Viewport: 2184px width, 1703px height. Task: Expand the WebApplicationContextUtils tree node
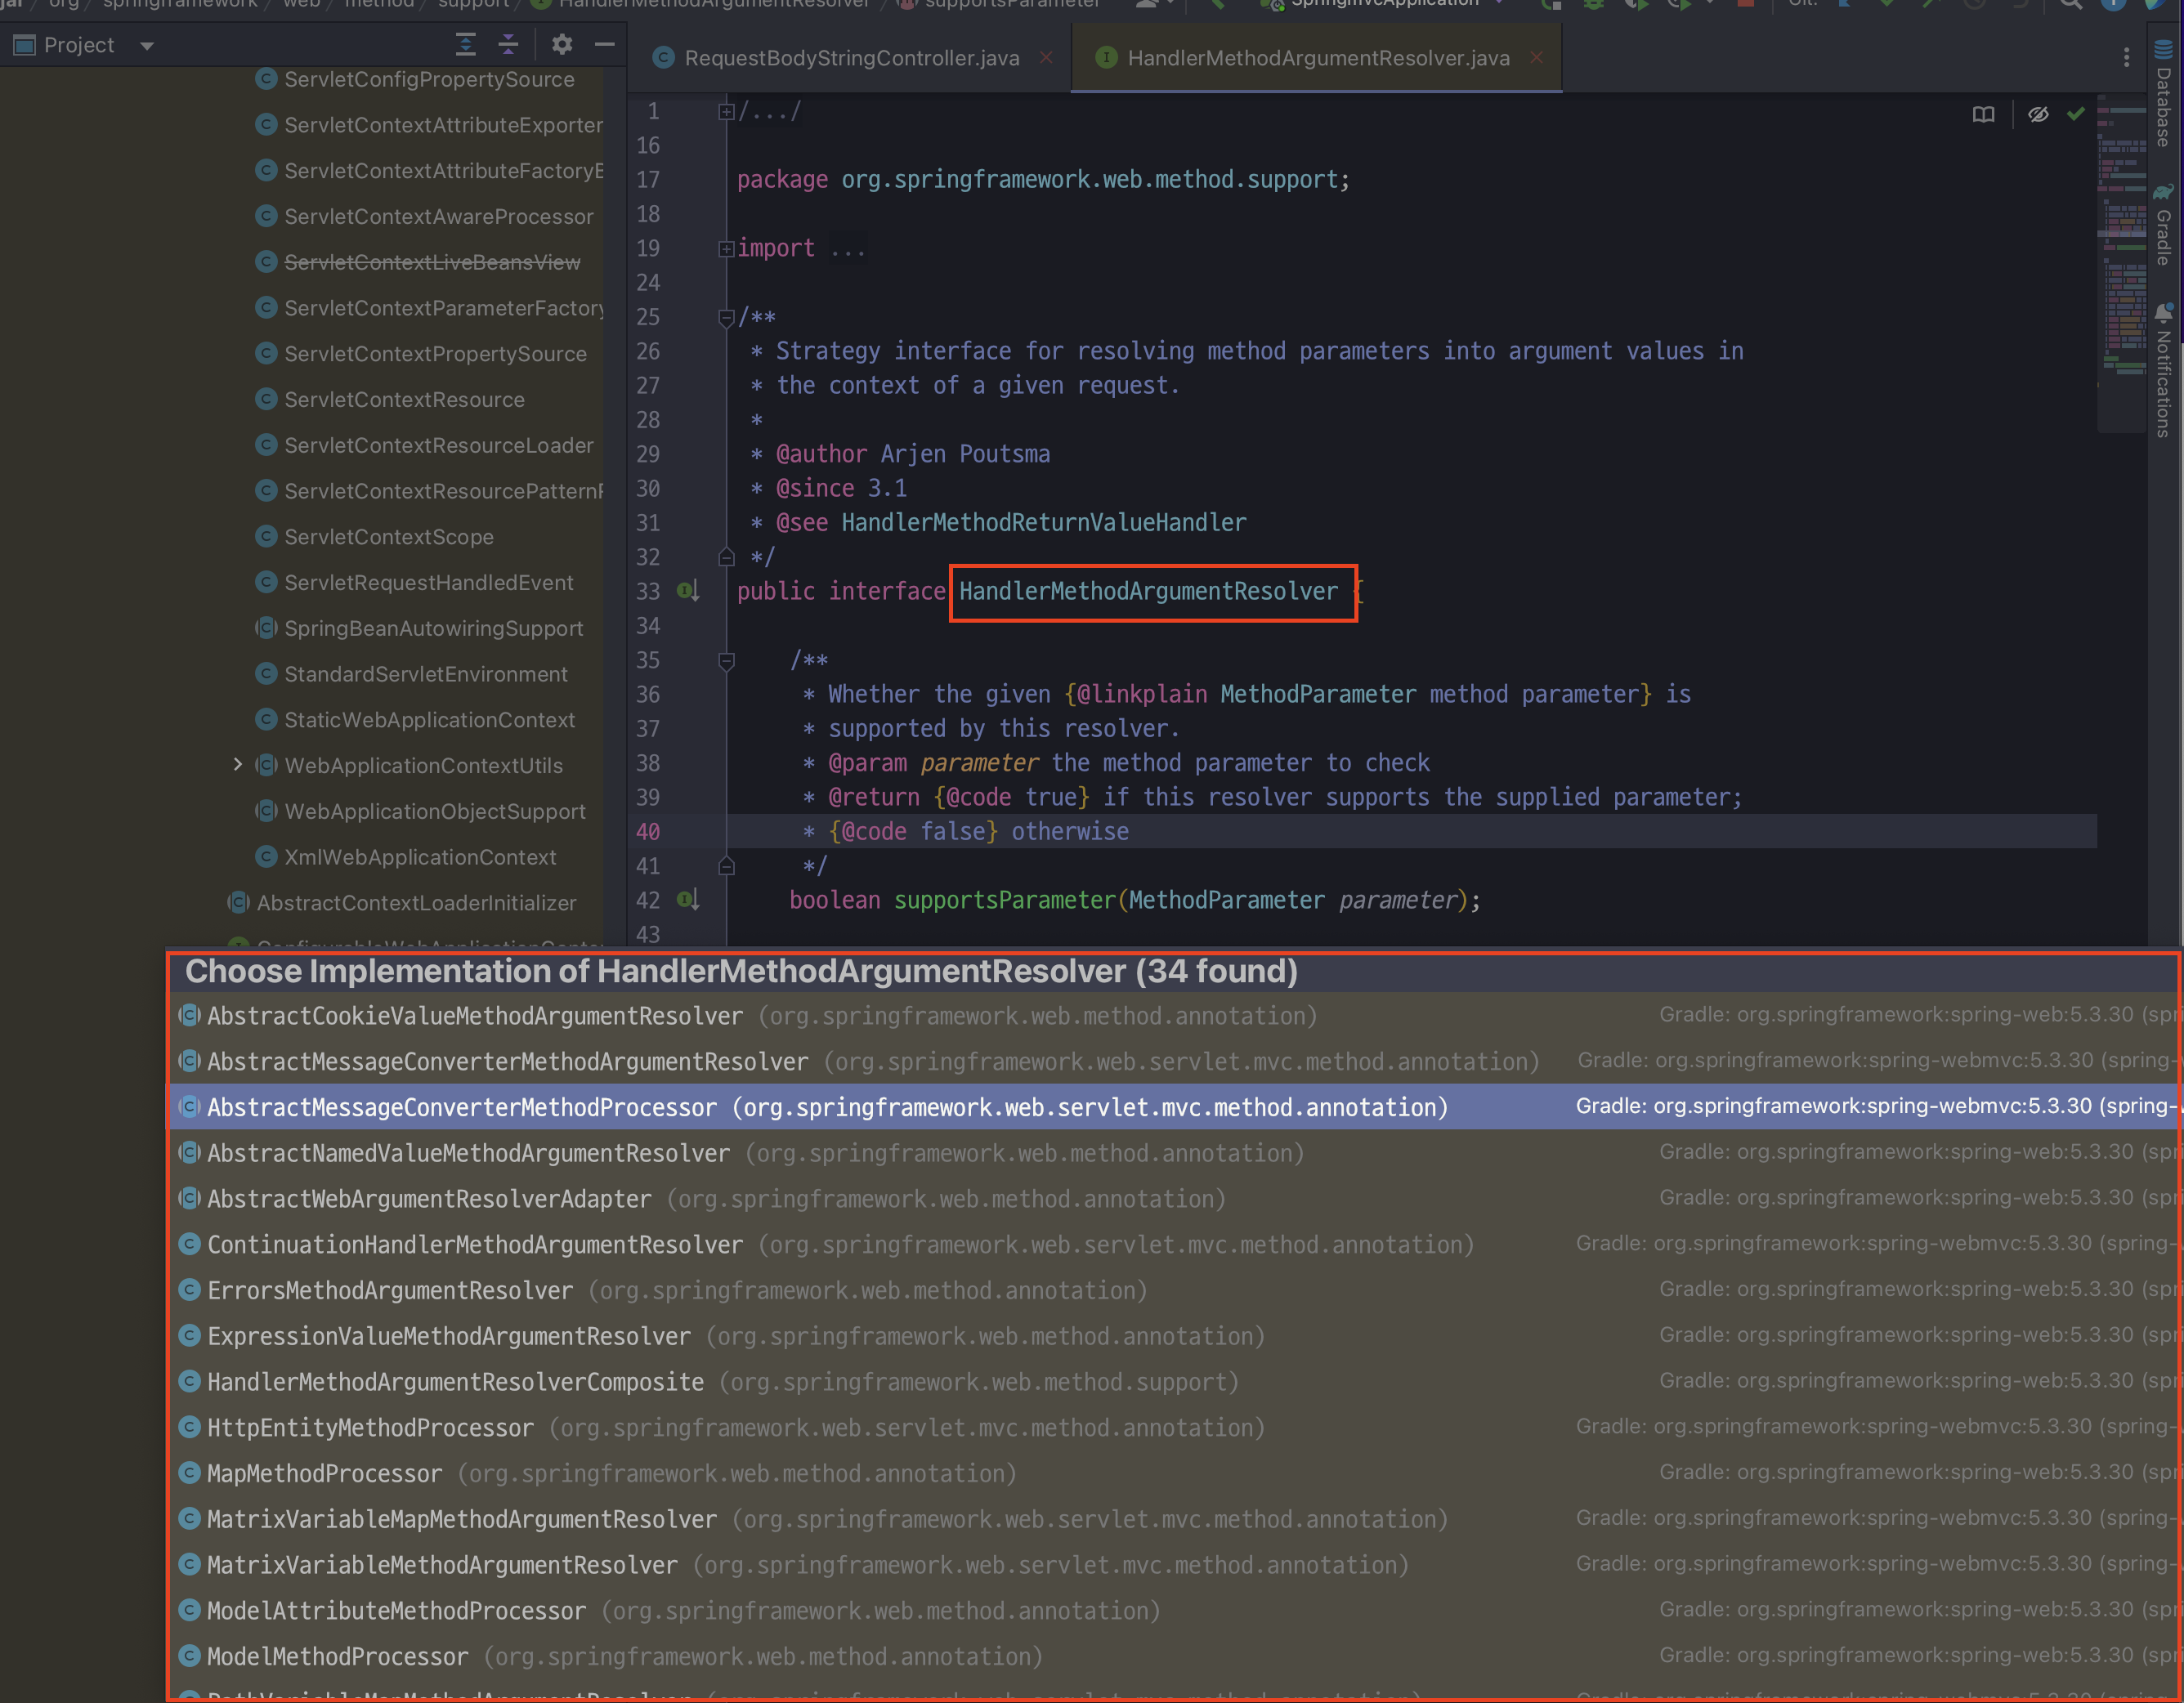click(237, 765)
